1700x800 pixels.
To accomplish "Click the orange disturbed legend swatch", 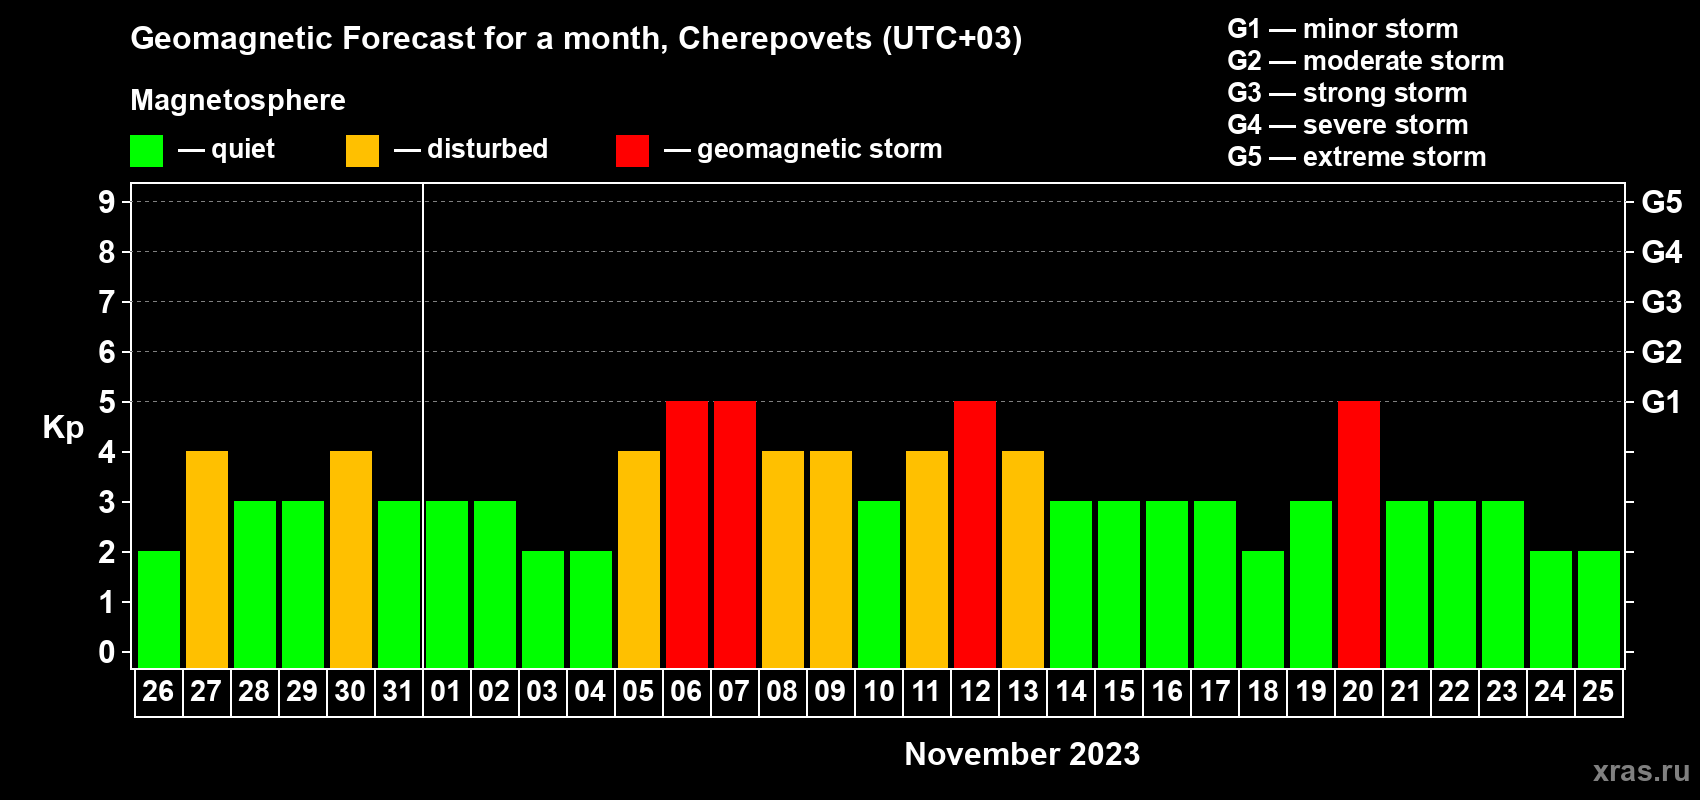I will [x=362, y=151].
